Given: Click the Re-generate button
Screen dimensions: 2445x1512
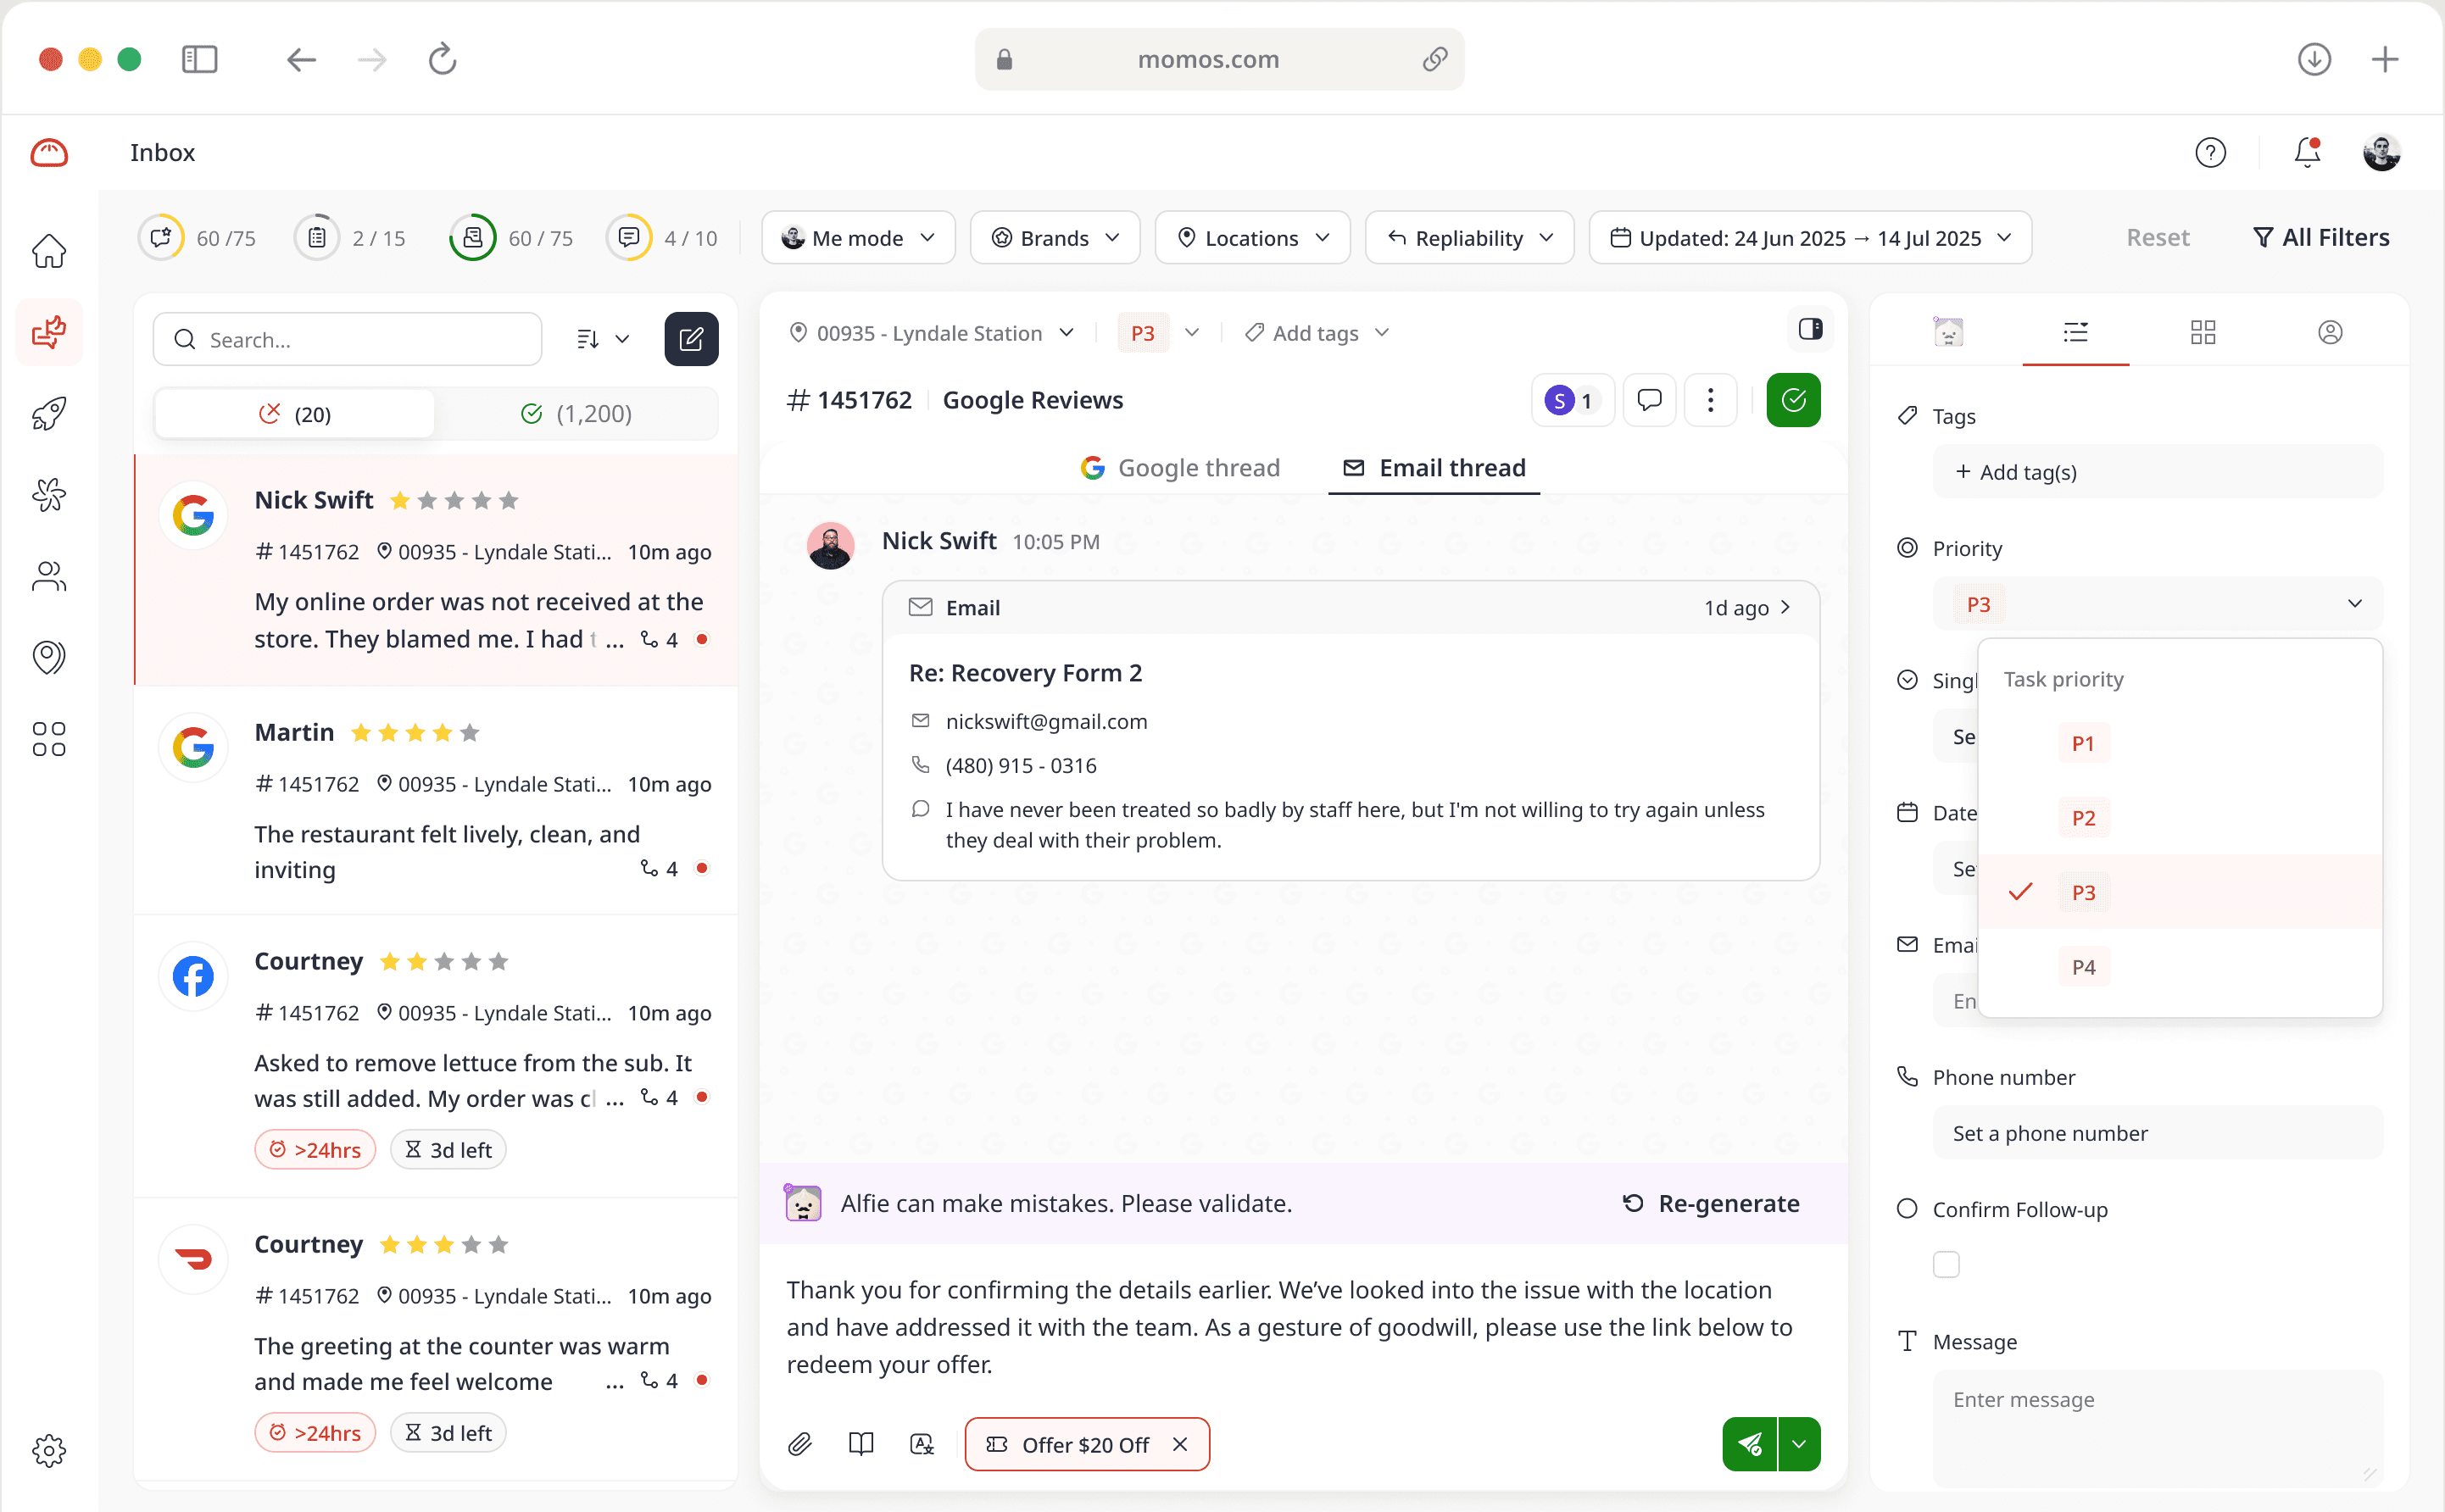Looking at the screenshot, I should (x=1711, y=1203).
